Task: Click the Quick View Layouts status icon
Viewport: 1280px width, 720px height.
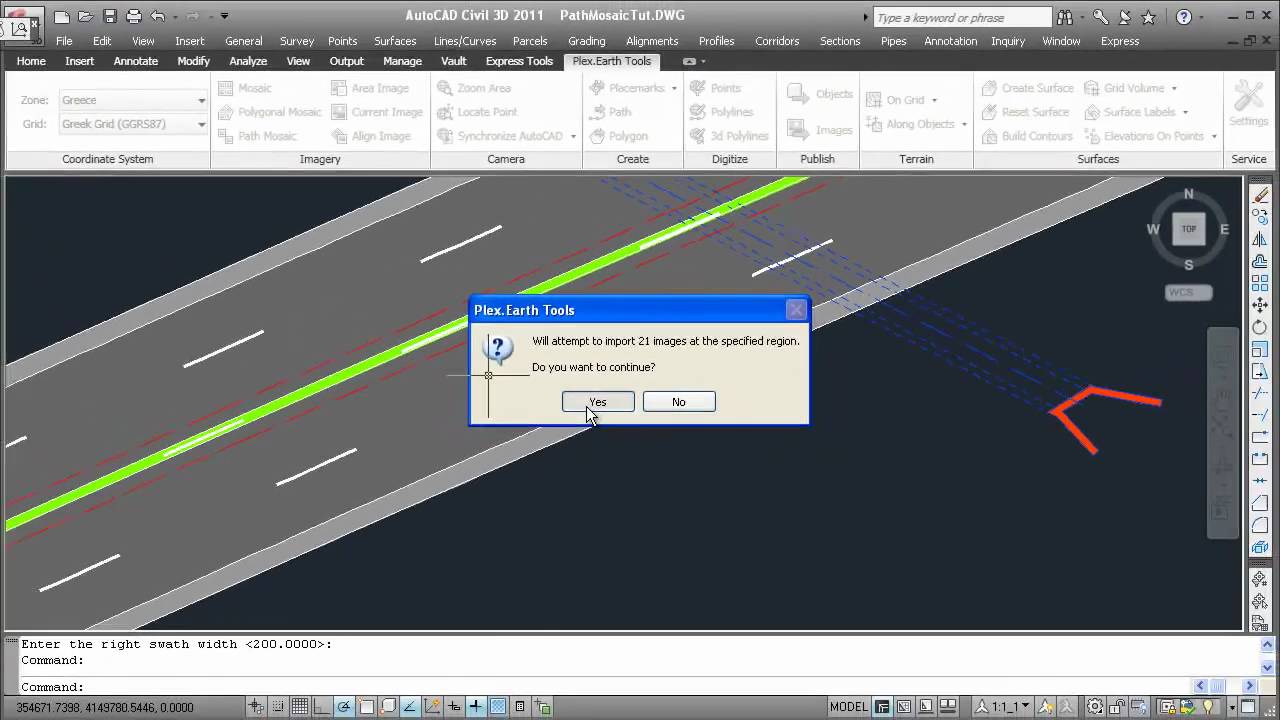Action: 926,707
